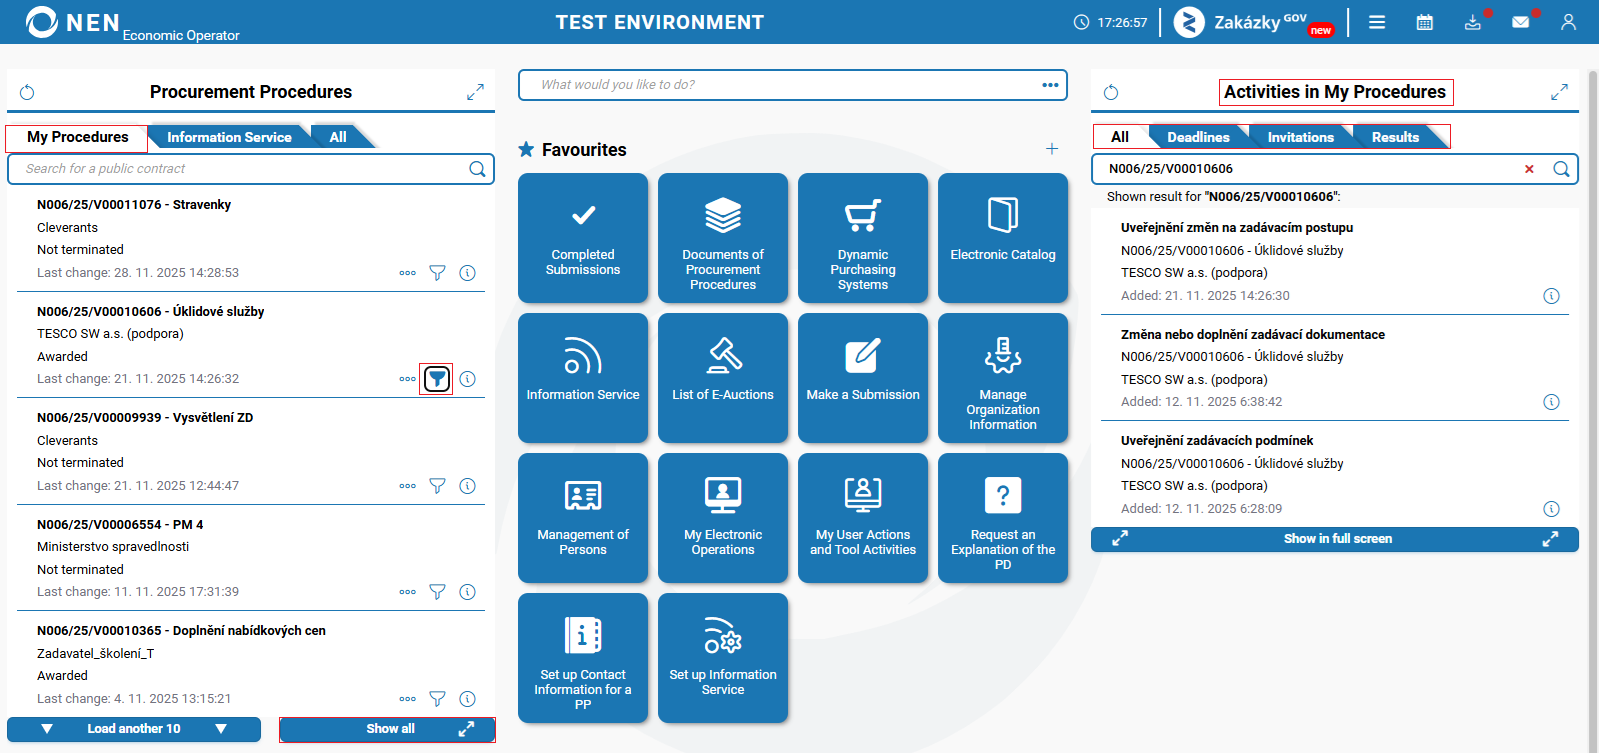This screenshot has height=753, width=1599.
Task: Open the downloads icon in header
Action: [x=1473, y=22]
